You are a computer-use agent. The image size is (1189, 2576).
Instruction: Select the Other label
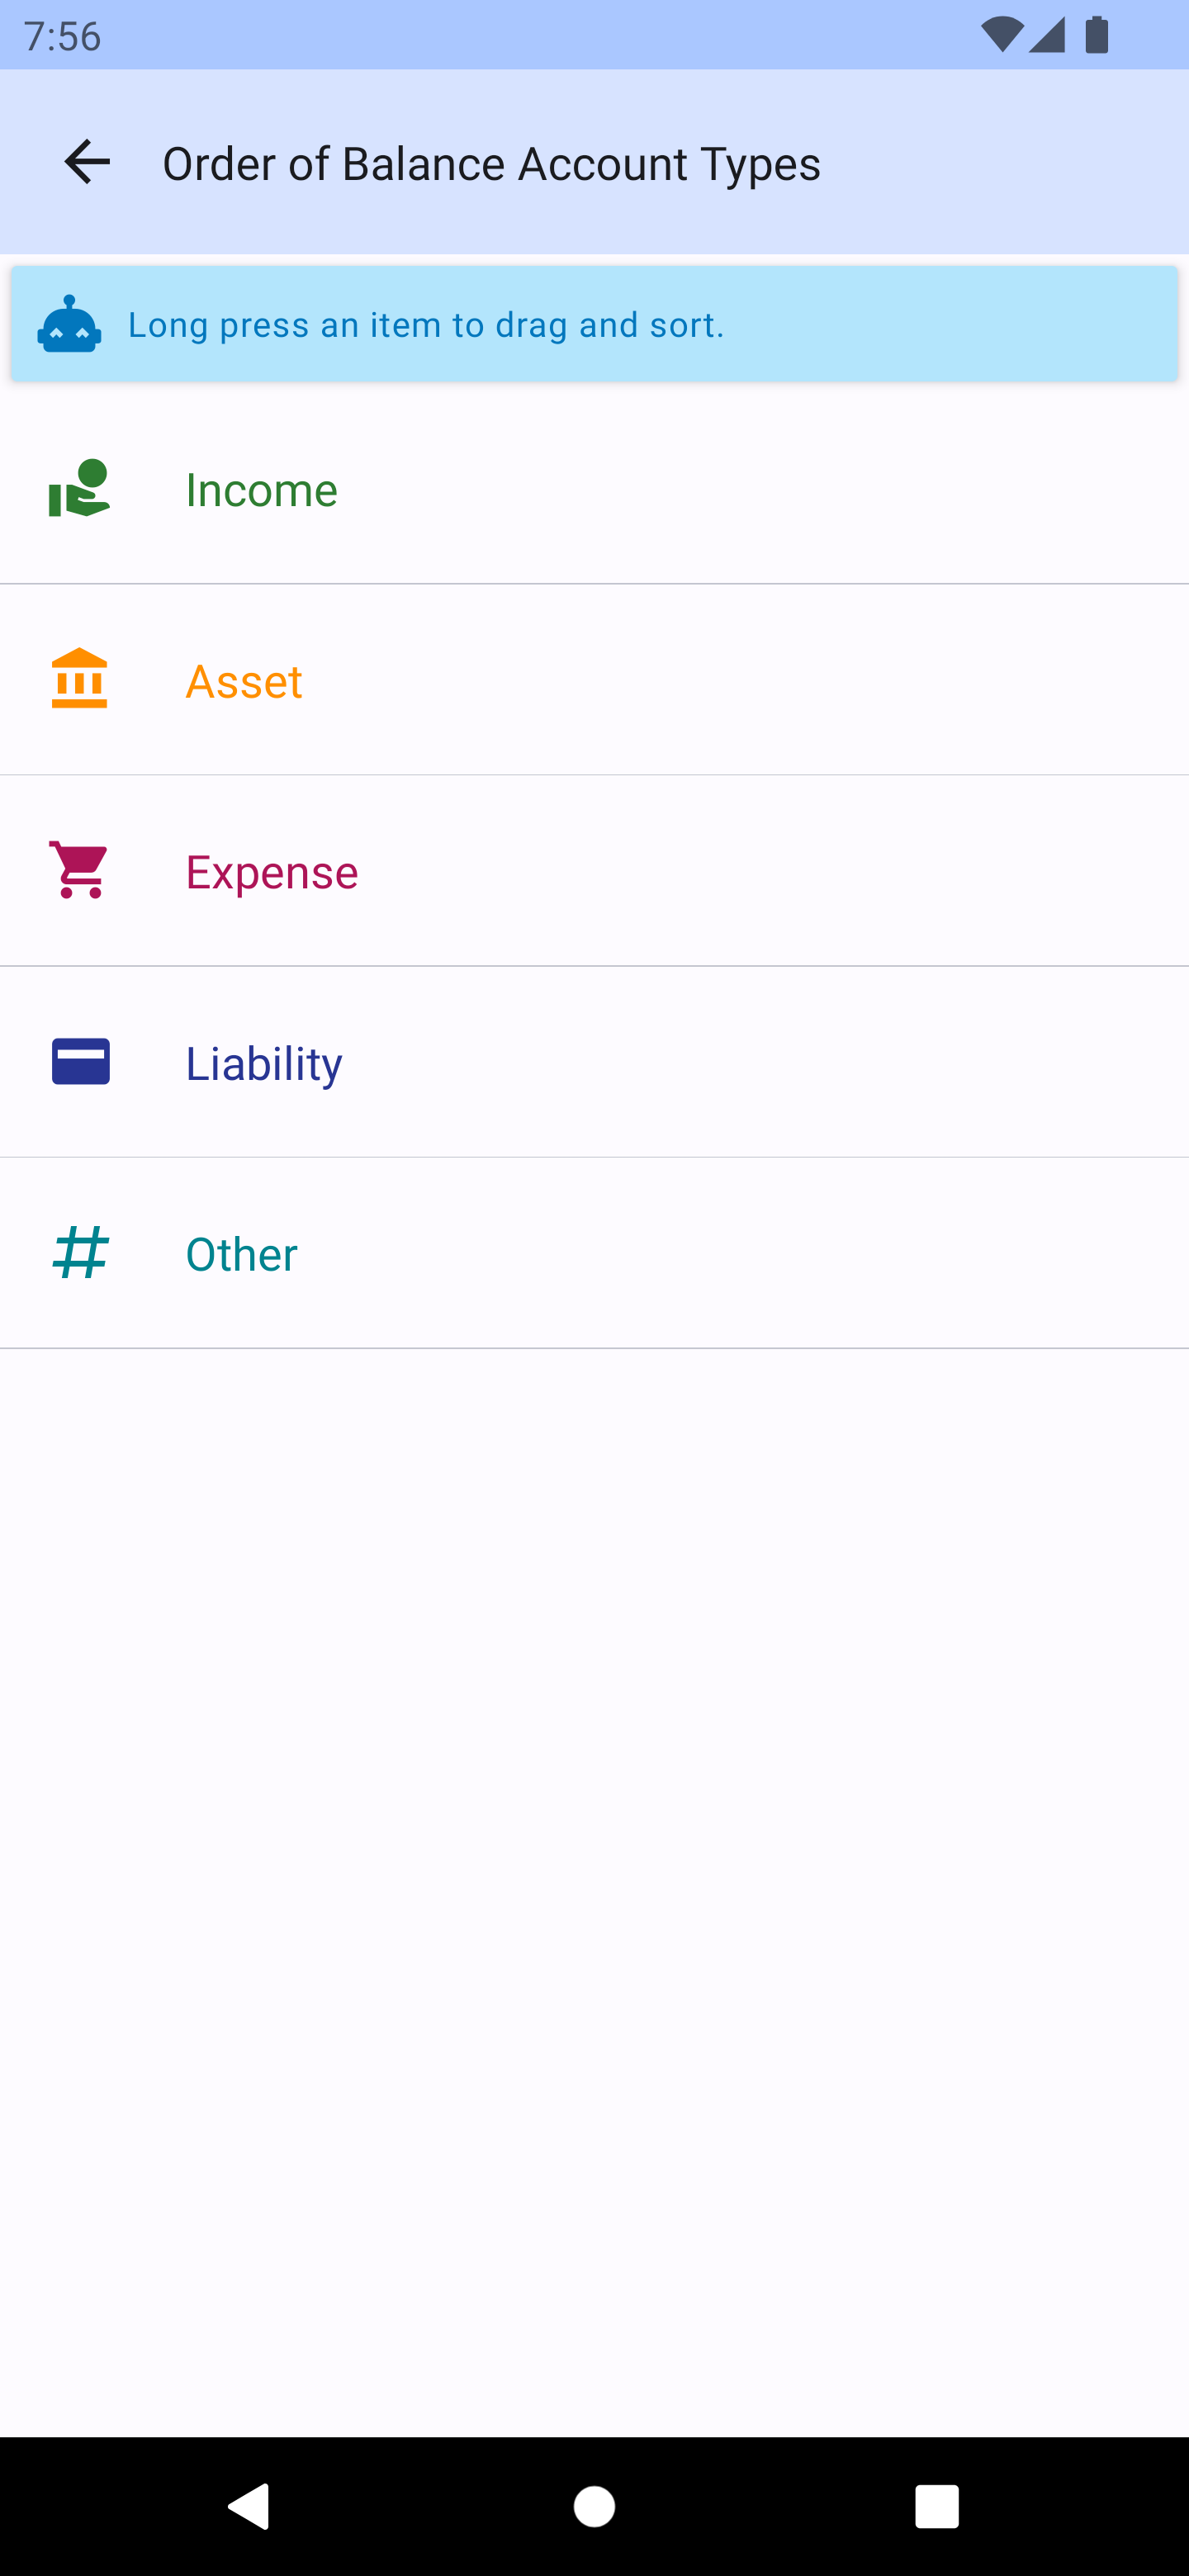pos(241,1254)
